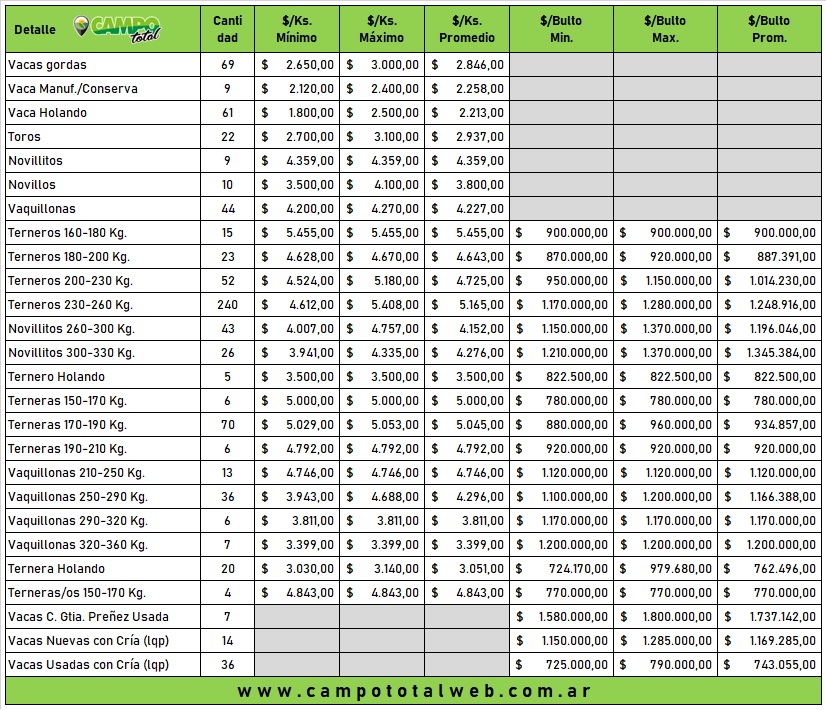Click the $/Ks. Promedio header
Image resolution: width=826 pixels, height=710 pixels.
click(466, 29)
